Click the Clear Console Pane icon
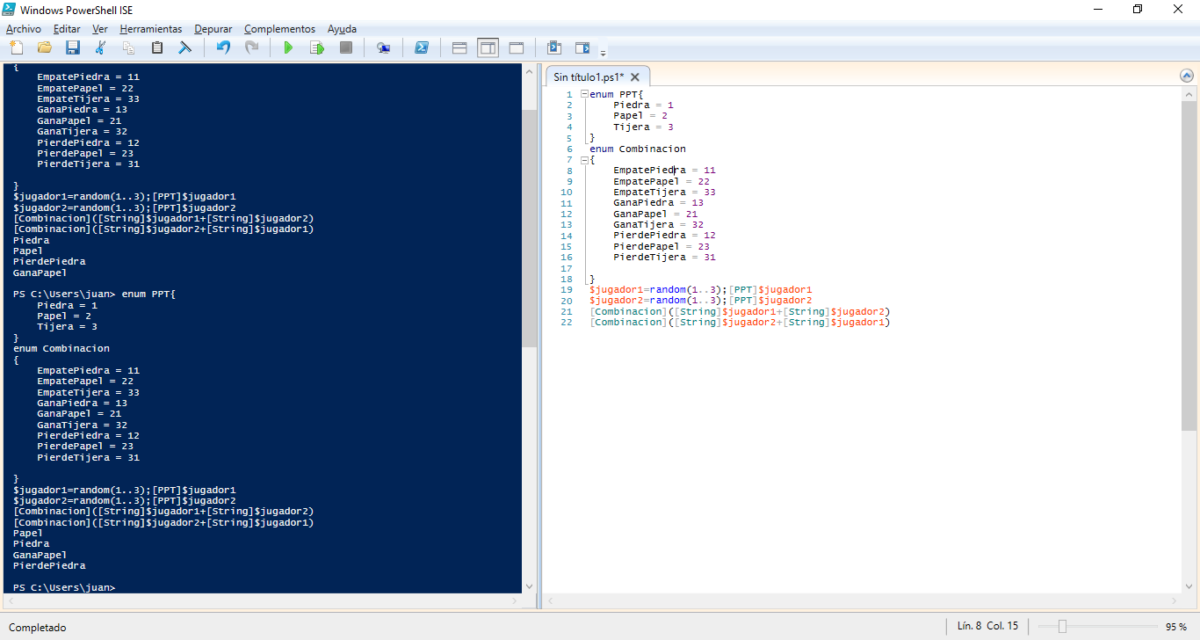The image size is (1200, 640). [x=183, y=47]
